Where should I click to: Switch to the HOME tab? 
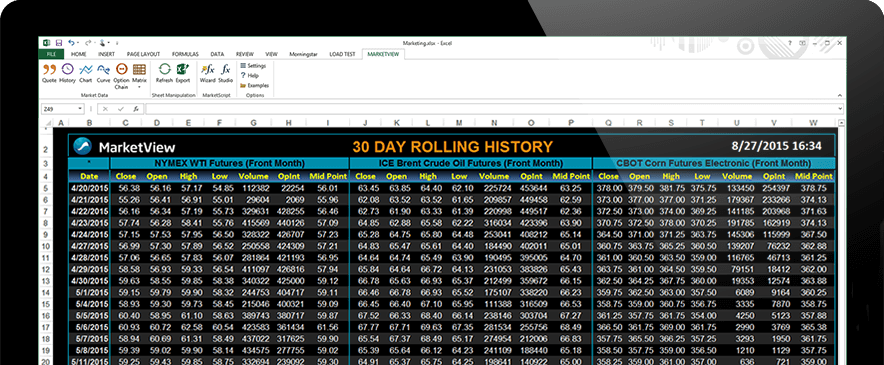pos(79,54)
